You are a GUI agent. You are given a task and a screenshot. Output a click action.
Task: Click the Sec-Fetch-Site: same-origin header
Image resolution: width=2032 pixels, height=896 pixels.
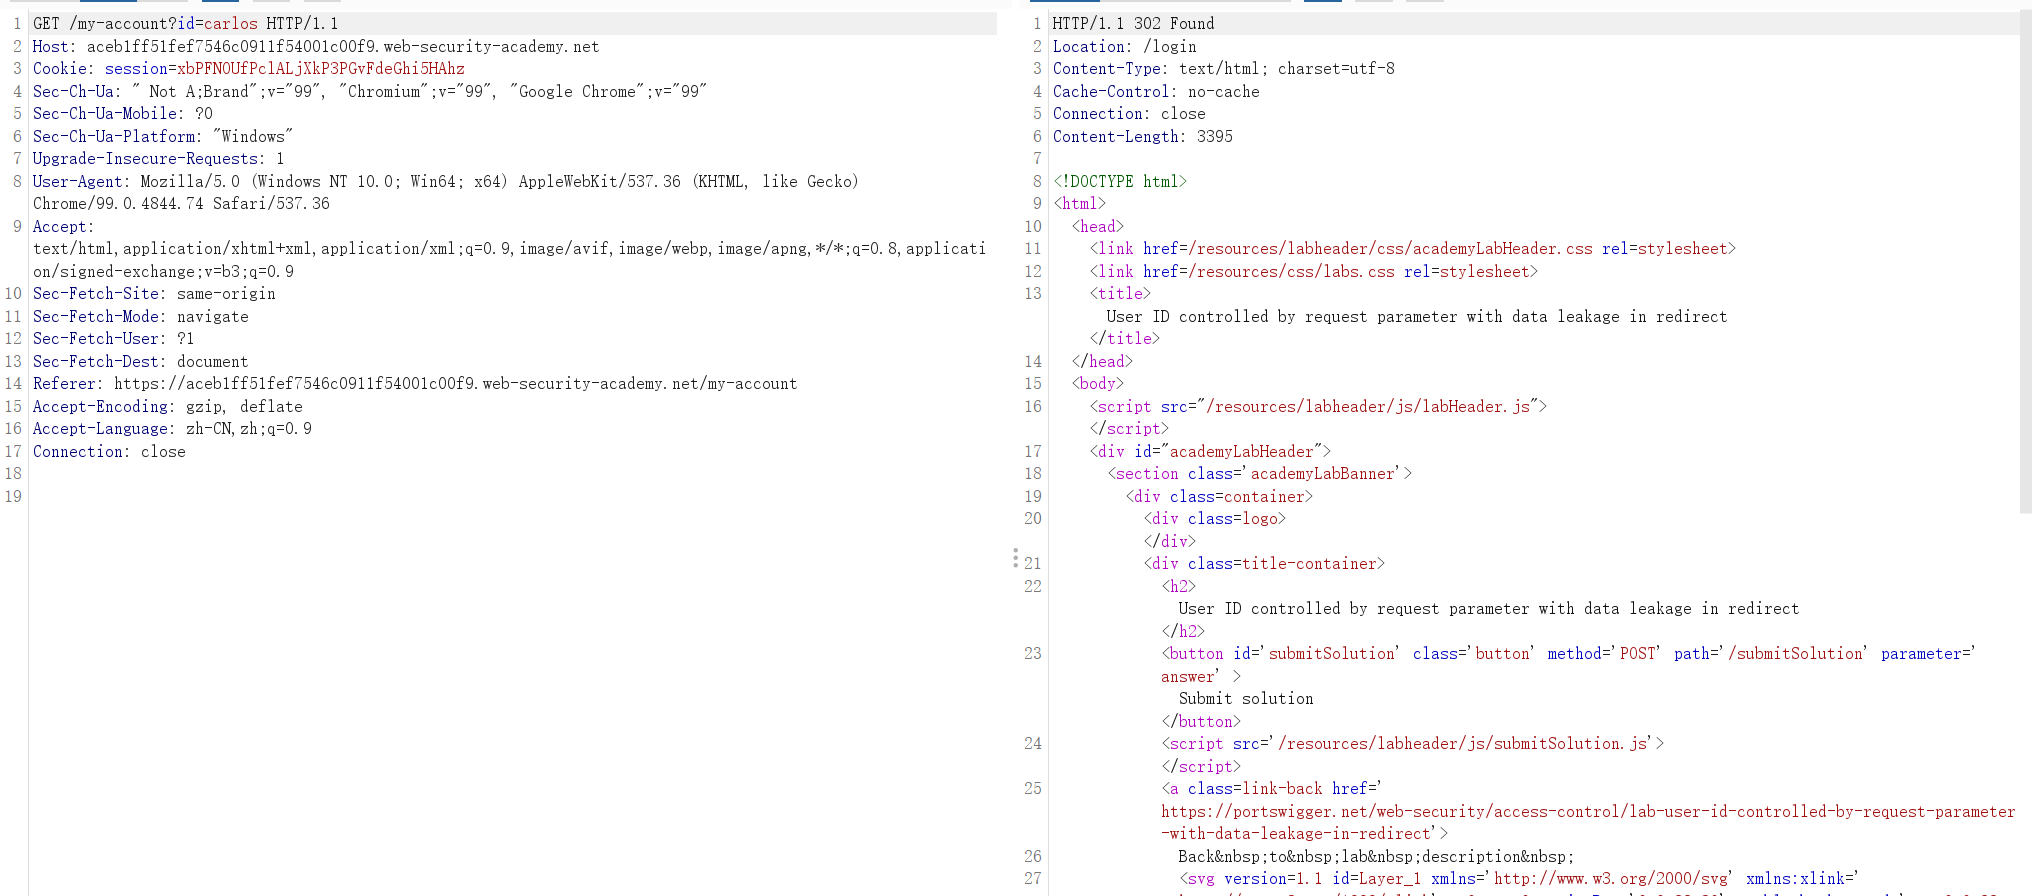[154, 293]
